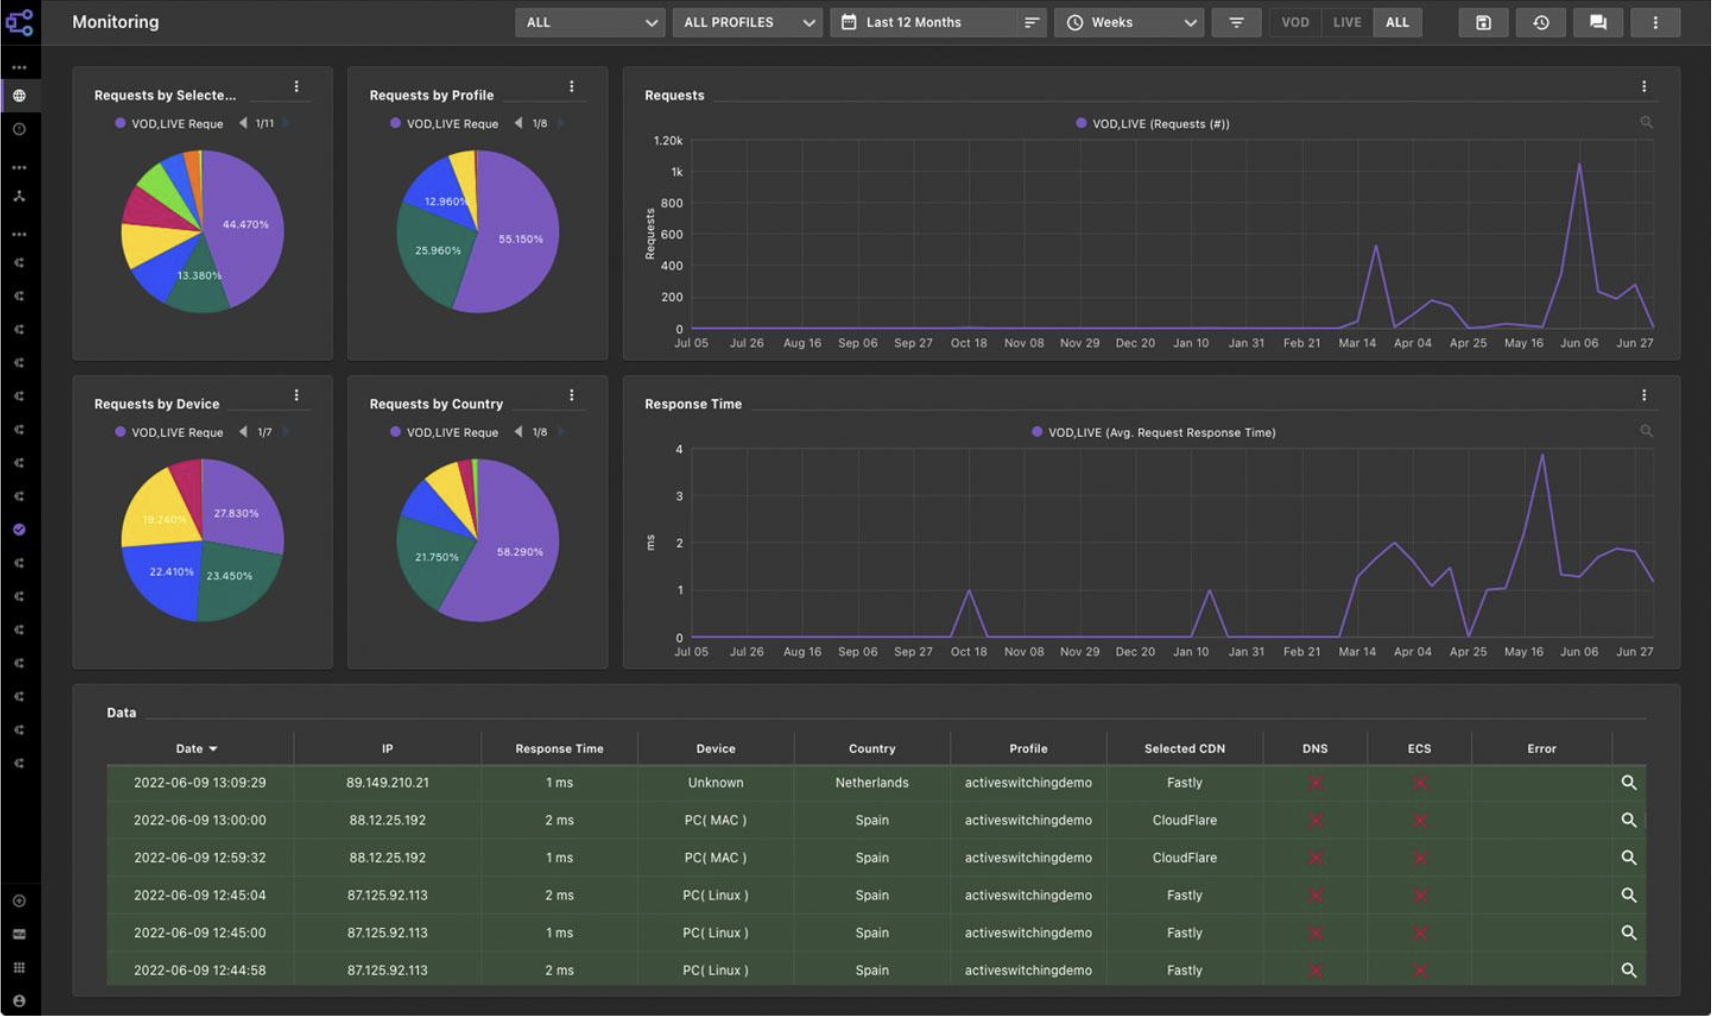Open the apps grid icon in sidebar

(19, 967)
